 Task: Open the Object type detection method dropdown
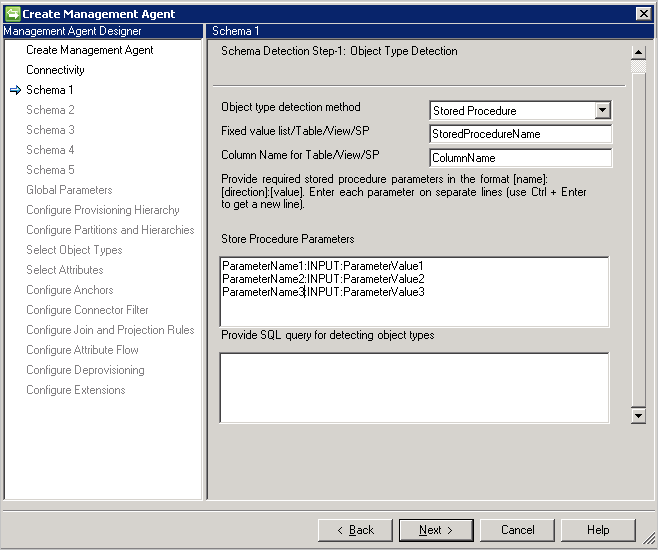(x=602, y=110)
